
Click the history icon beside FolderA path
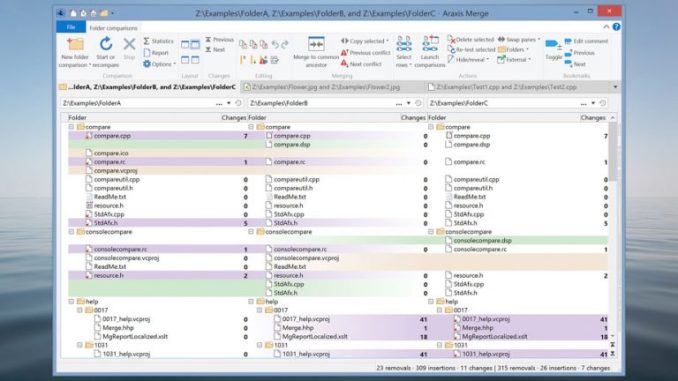pyautogui.click(x=238, y=103)
